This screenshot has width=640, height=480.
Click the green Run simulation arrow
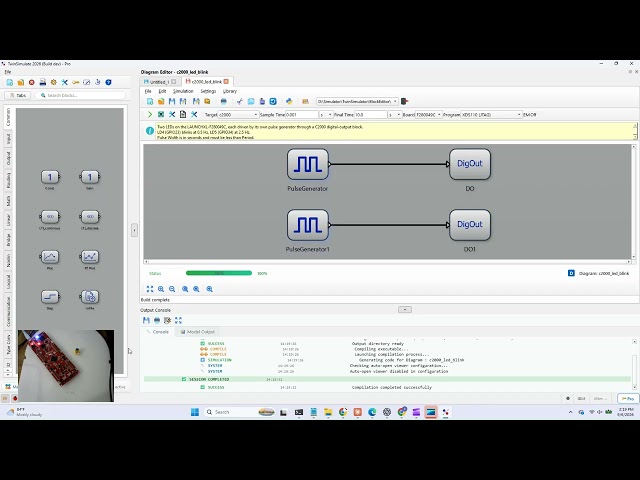pos(150,115)
